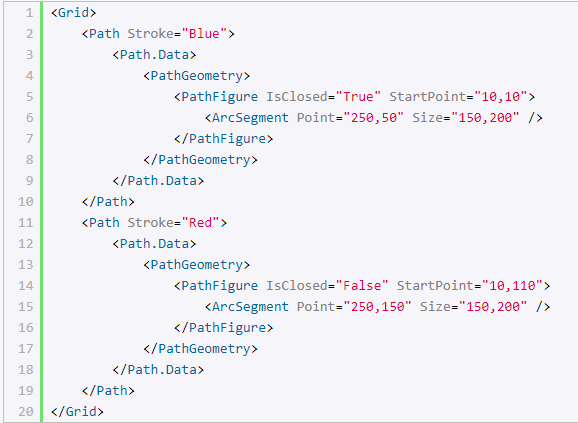Click the closing Grid tag
This screenshot has height=423, width=578.
[x=77, y=412]
